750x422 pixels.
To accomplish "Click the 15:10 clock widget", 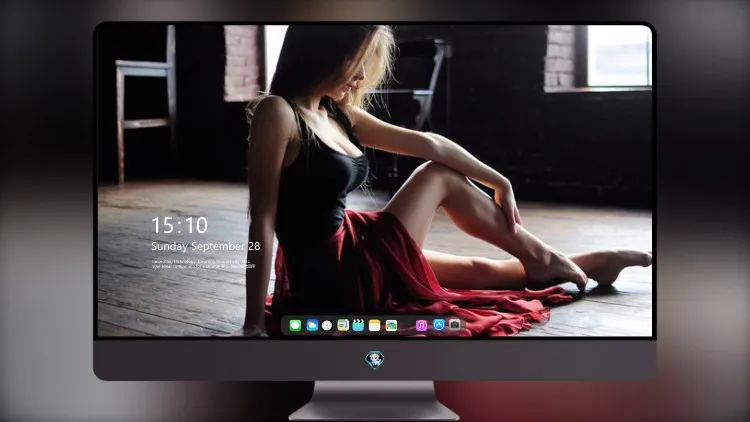I will (x=179, y=225).
